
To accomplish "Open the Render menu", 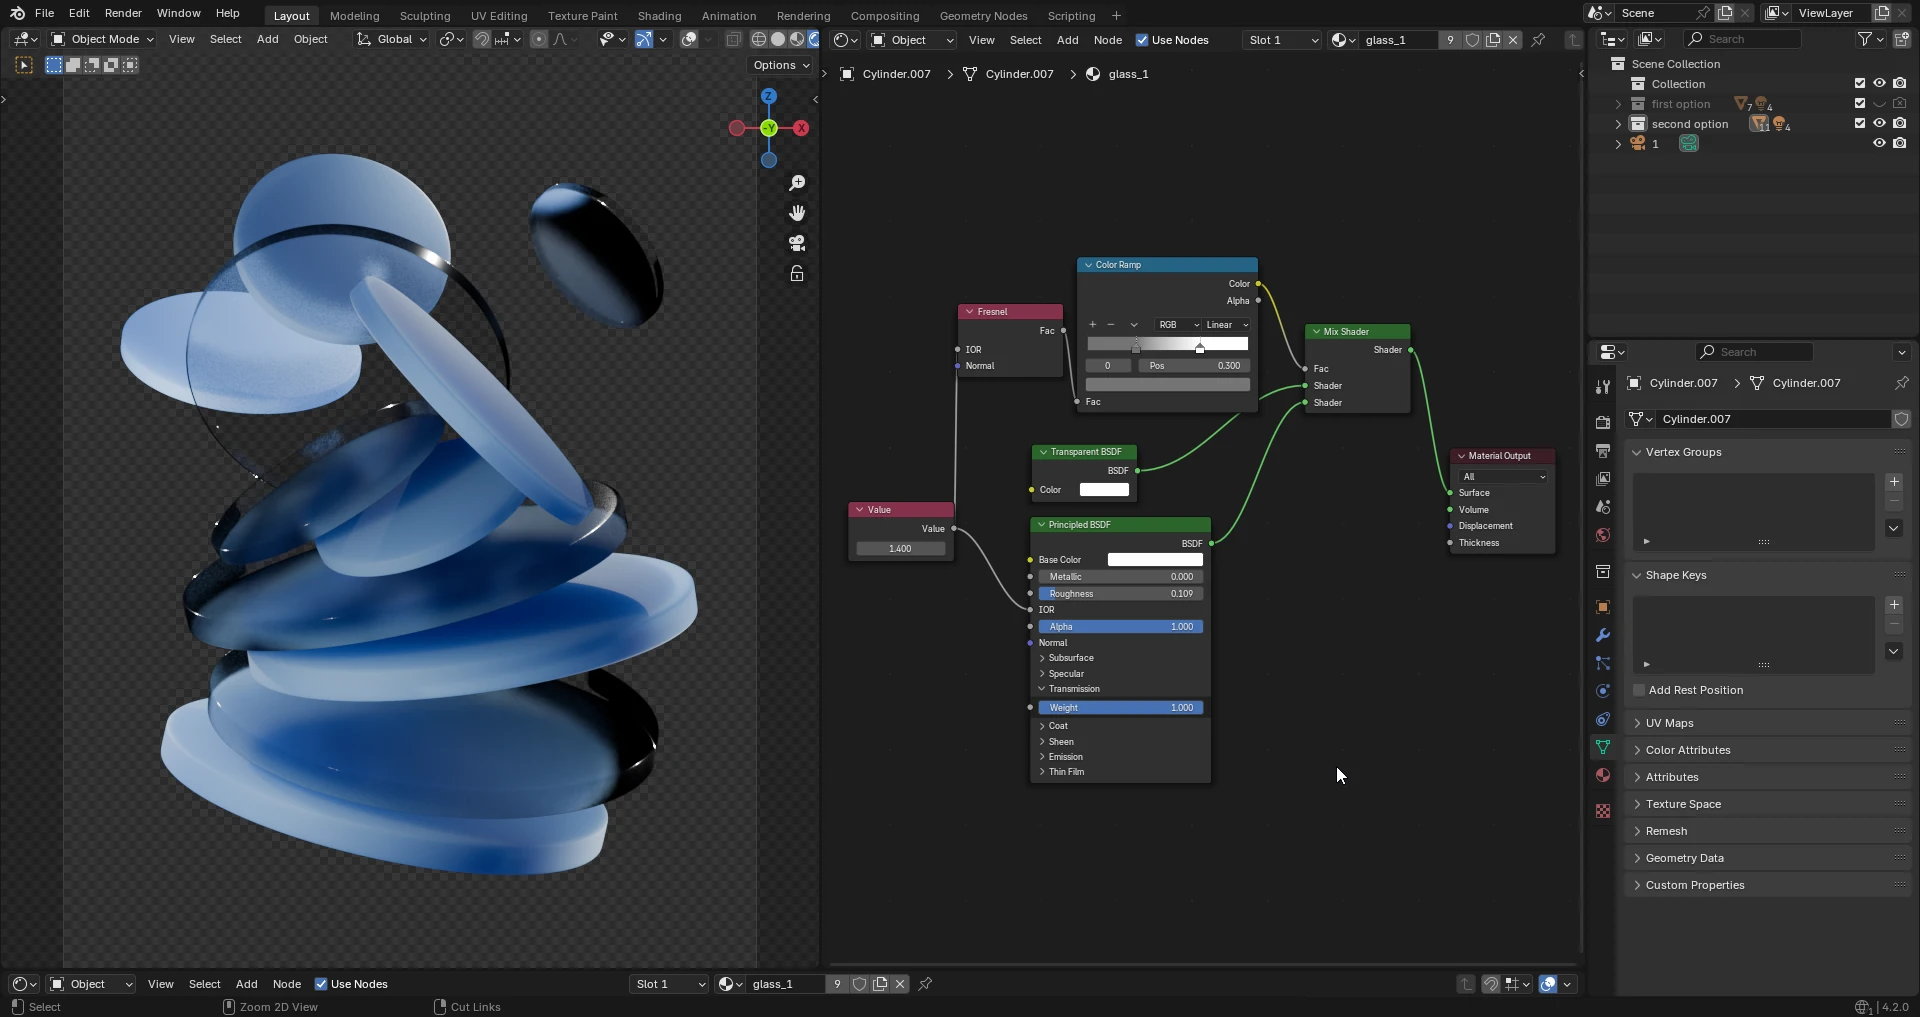I will 123,13.
